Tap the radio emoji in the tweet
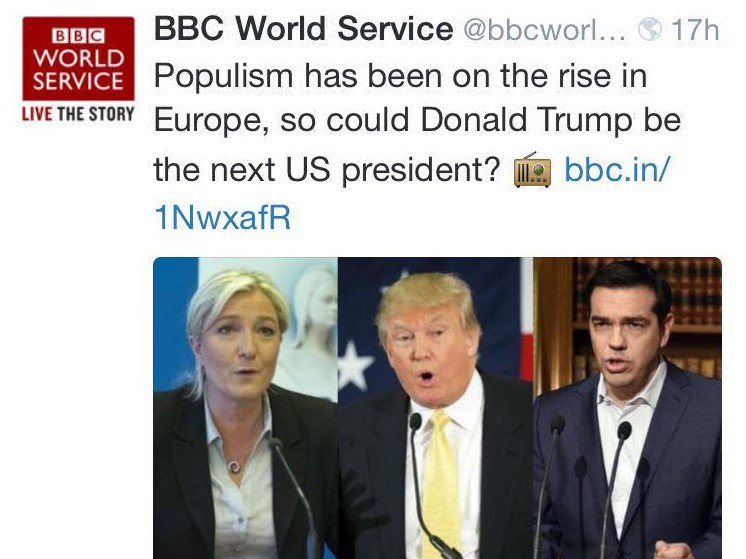The width and height of the screenshot is (746, 559). (532, 170)
